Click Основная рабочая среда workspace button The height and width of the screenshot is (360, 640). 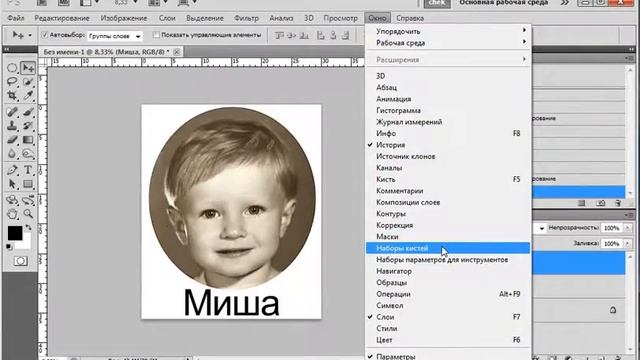click(503, 2)
